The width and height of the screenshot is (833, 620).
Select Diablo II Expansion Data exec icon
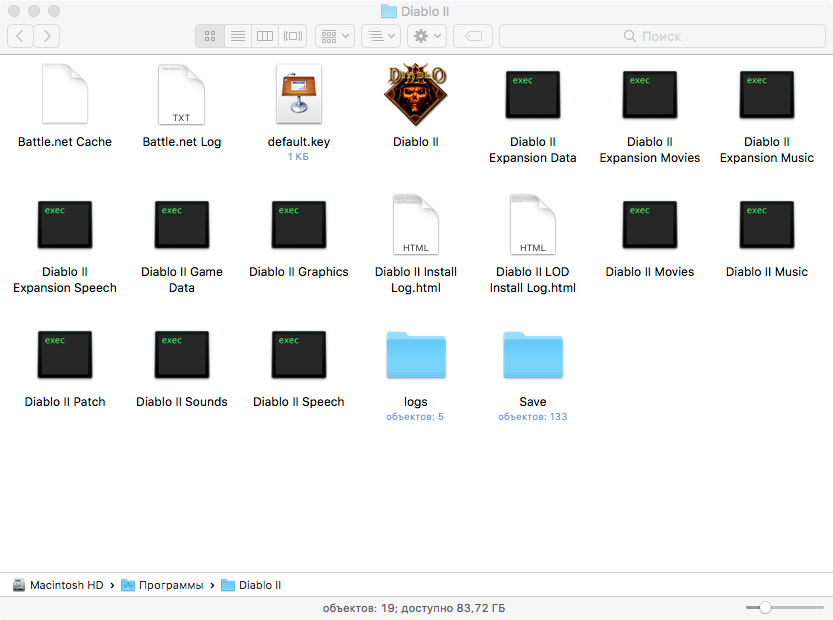pyautogui.click(x=533, y=95)
